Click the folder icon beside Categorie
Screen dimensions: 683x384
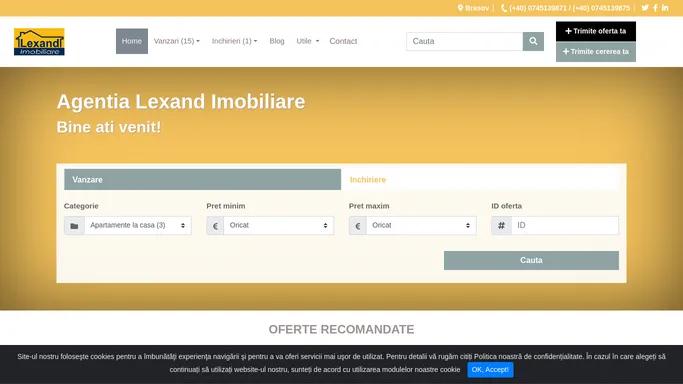(x=74, y=226)
